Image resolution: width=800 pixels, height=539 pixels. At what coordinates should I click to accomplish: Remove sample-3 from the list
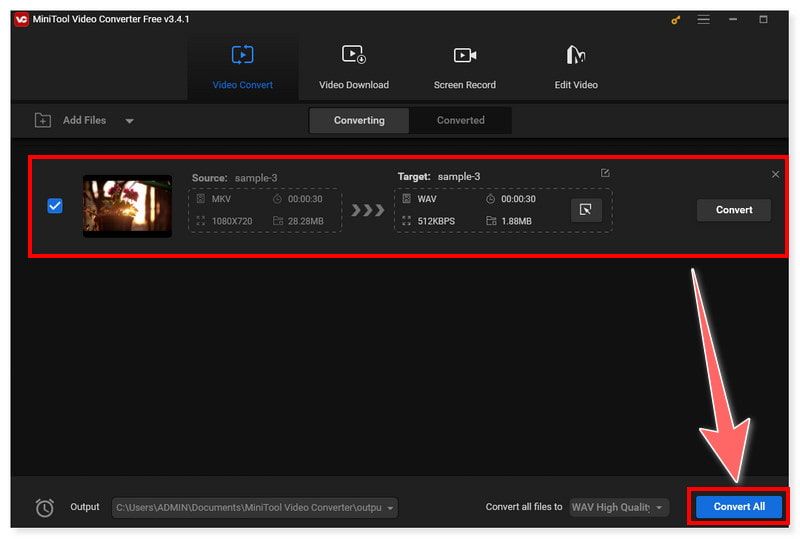775,175
